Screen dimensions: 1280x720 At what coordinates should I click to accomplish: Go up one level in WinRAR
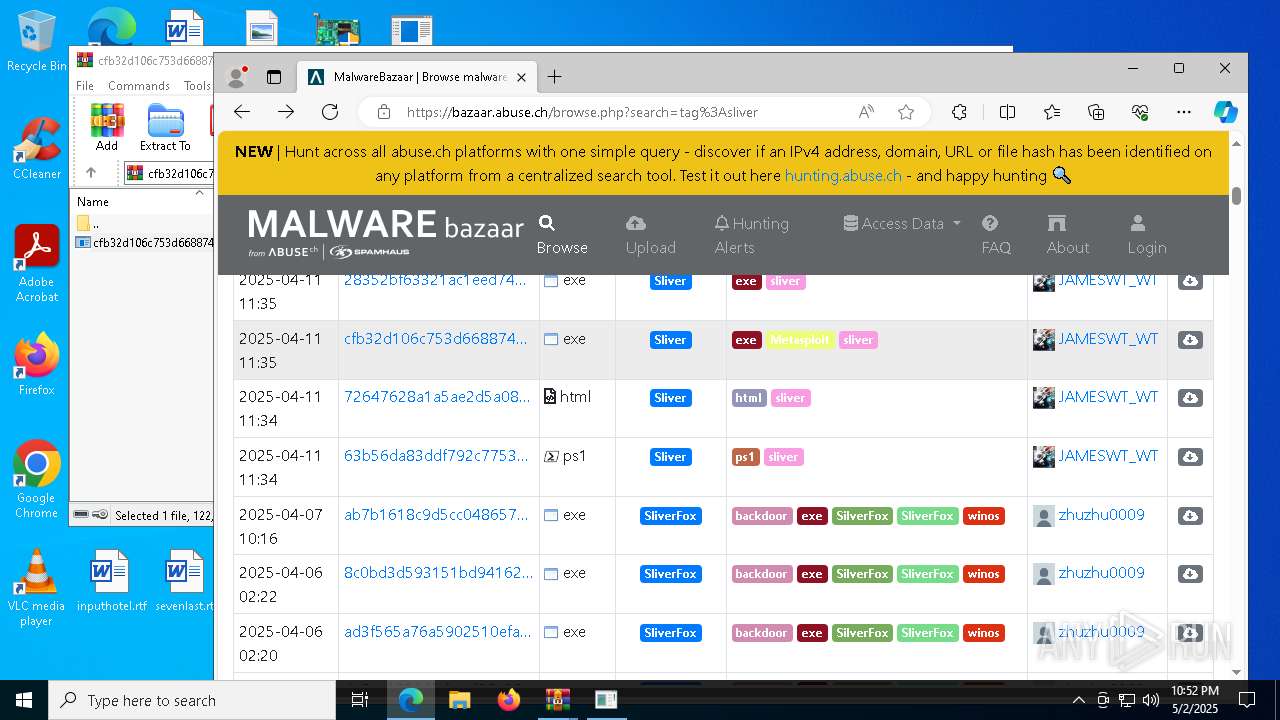pos(90,173)
